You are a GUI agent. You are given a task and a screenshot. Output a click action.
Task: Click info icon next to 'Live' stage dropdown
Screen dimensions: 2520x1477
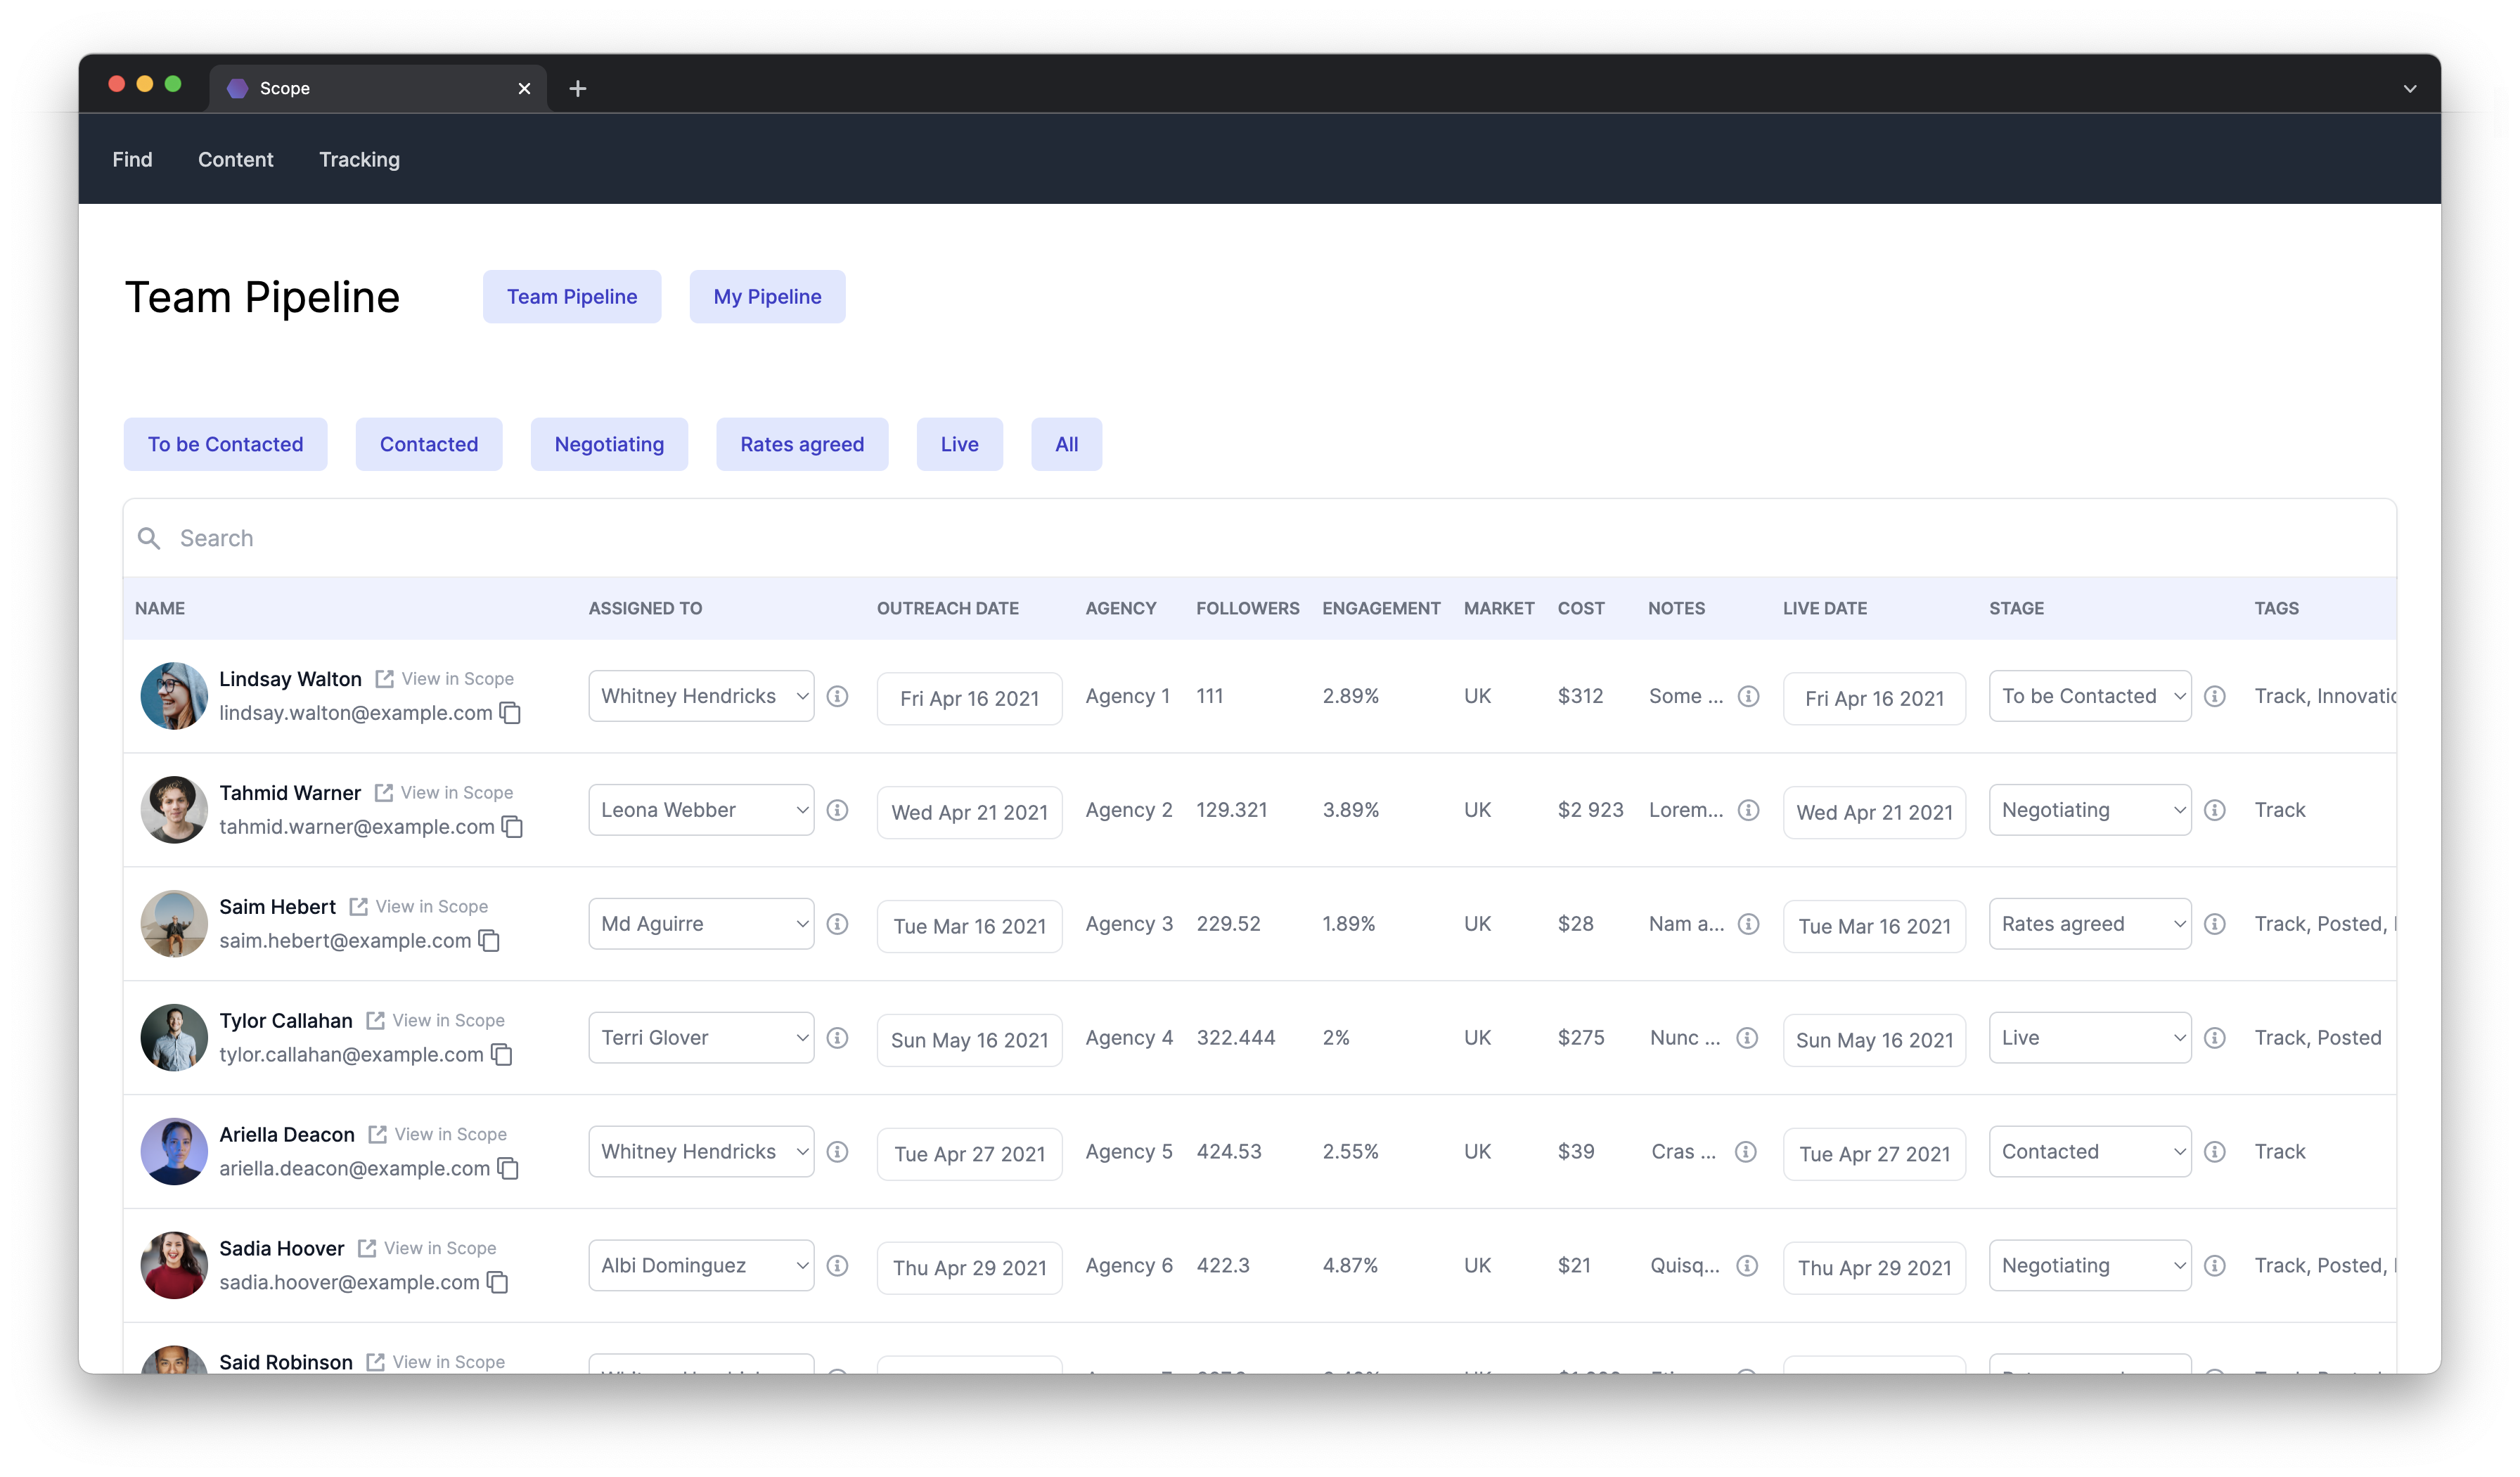coord(2215,1038)
